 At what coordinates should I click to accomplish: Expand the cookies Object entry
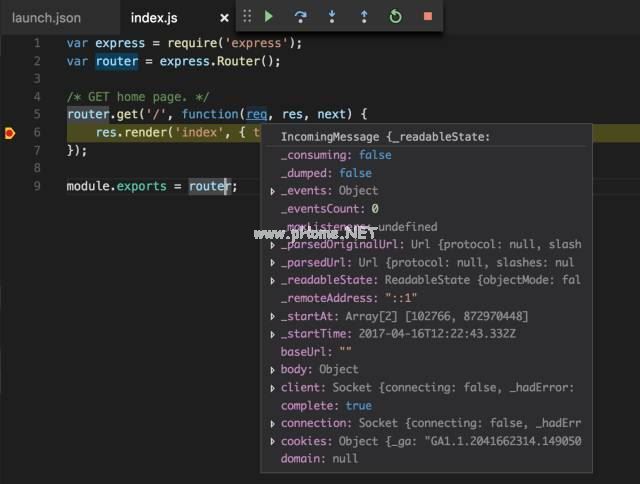point(273,442)
